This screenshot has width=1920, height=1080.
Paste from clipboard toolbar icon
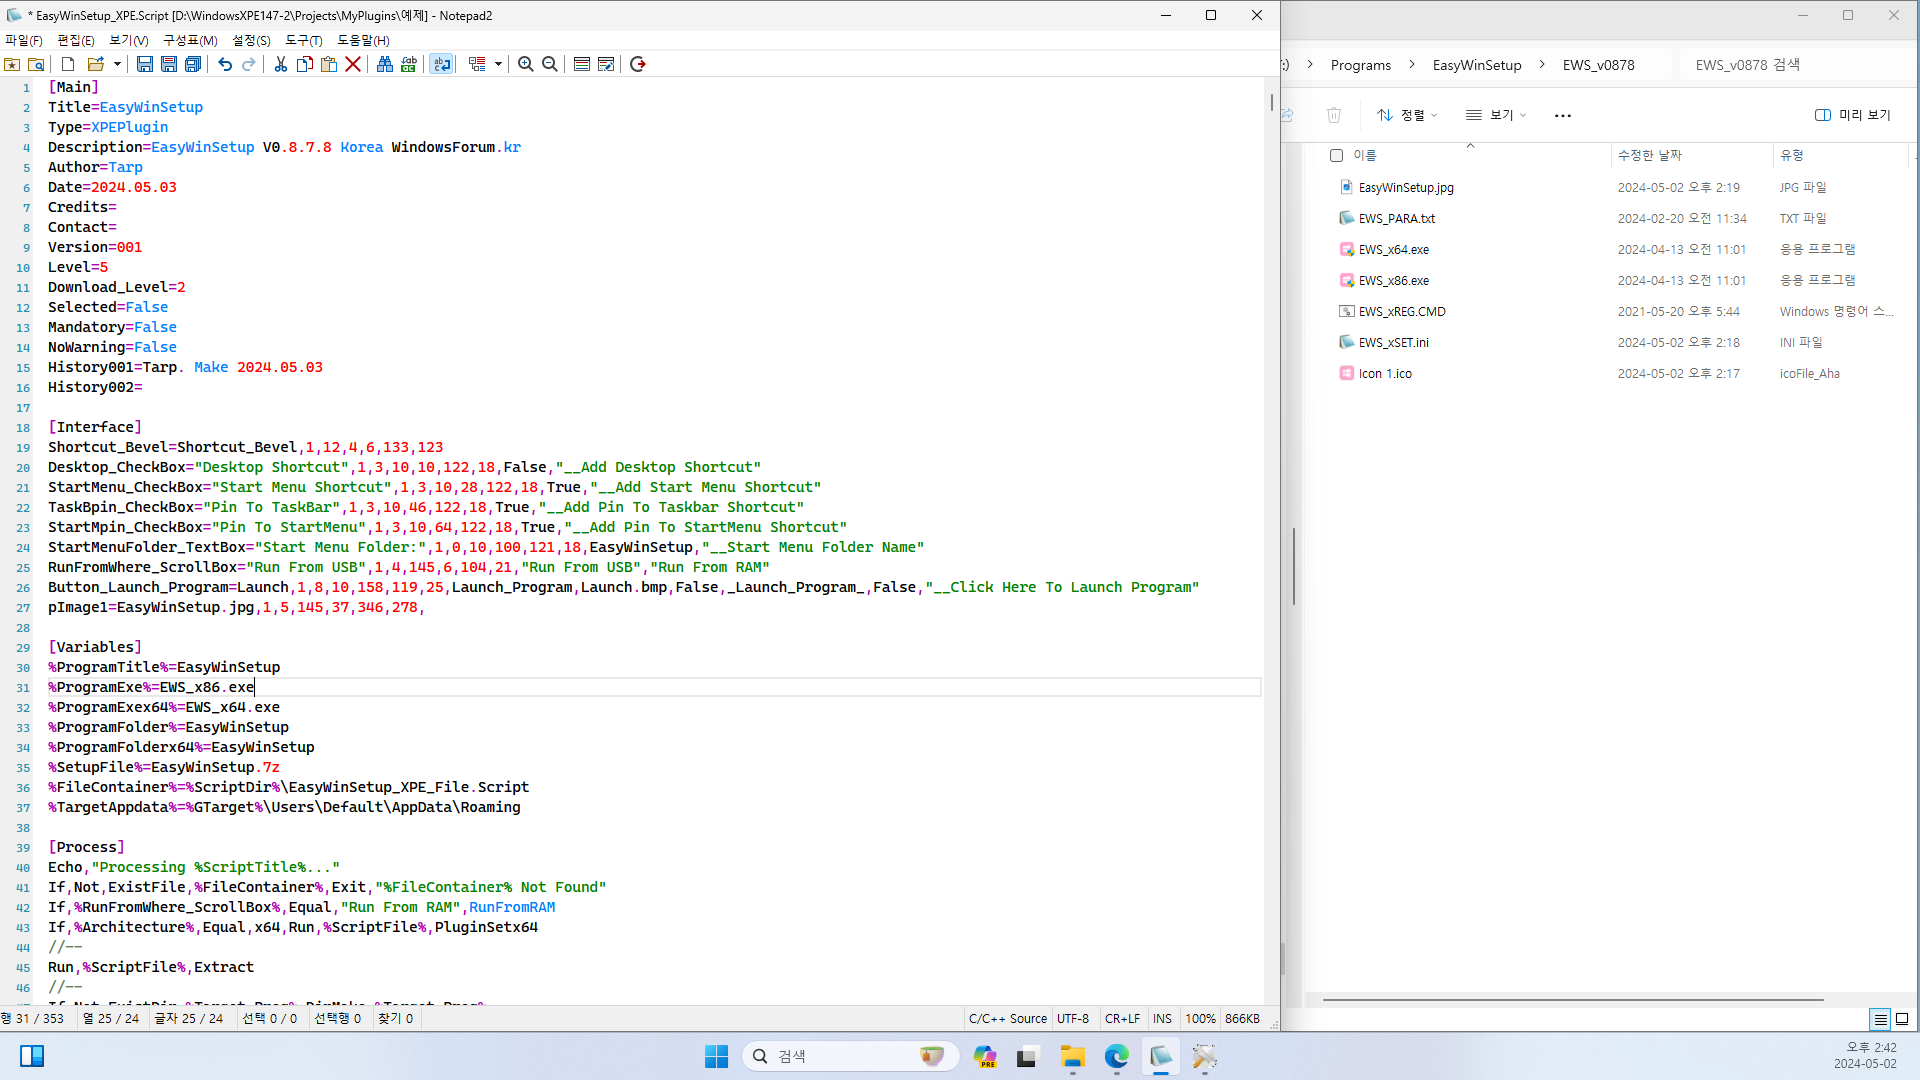point(329,64)
